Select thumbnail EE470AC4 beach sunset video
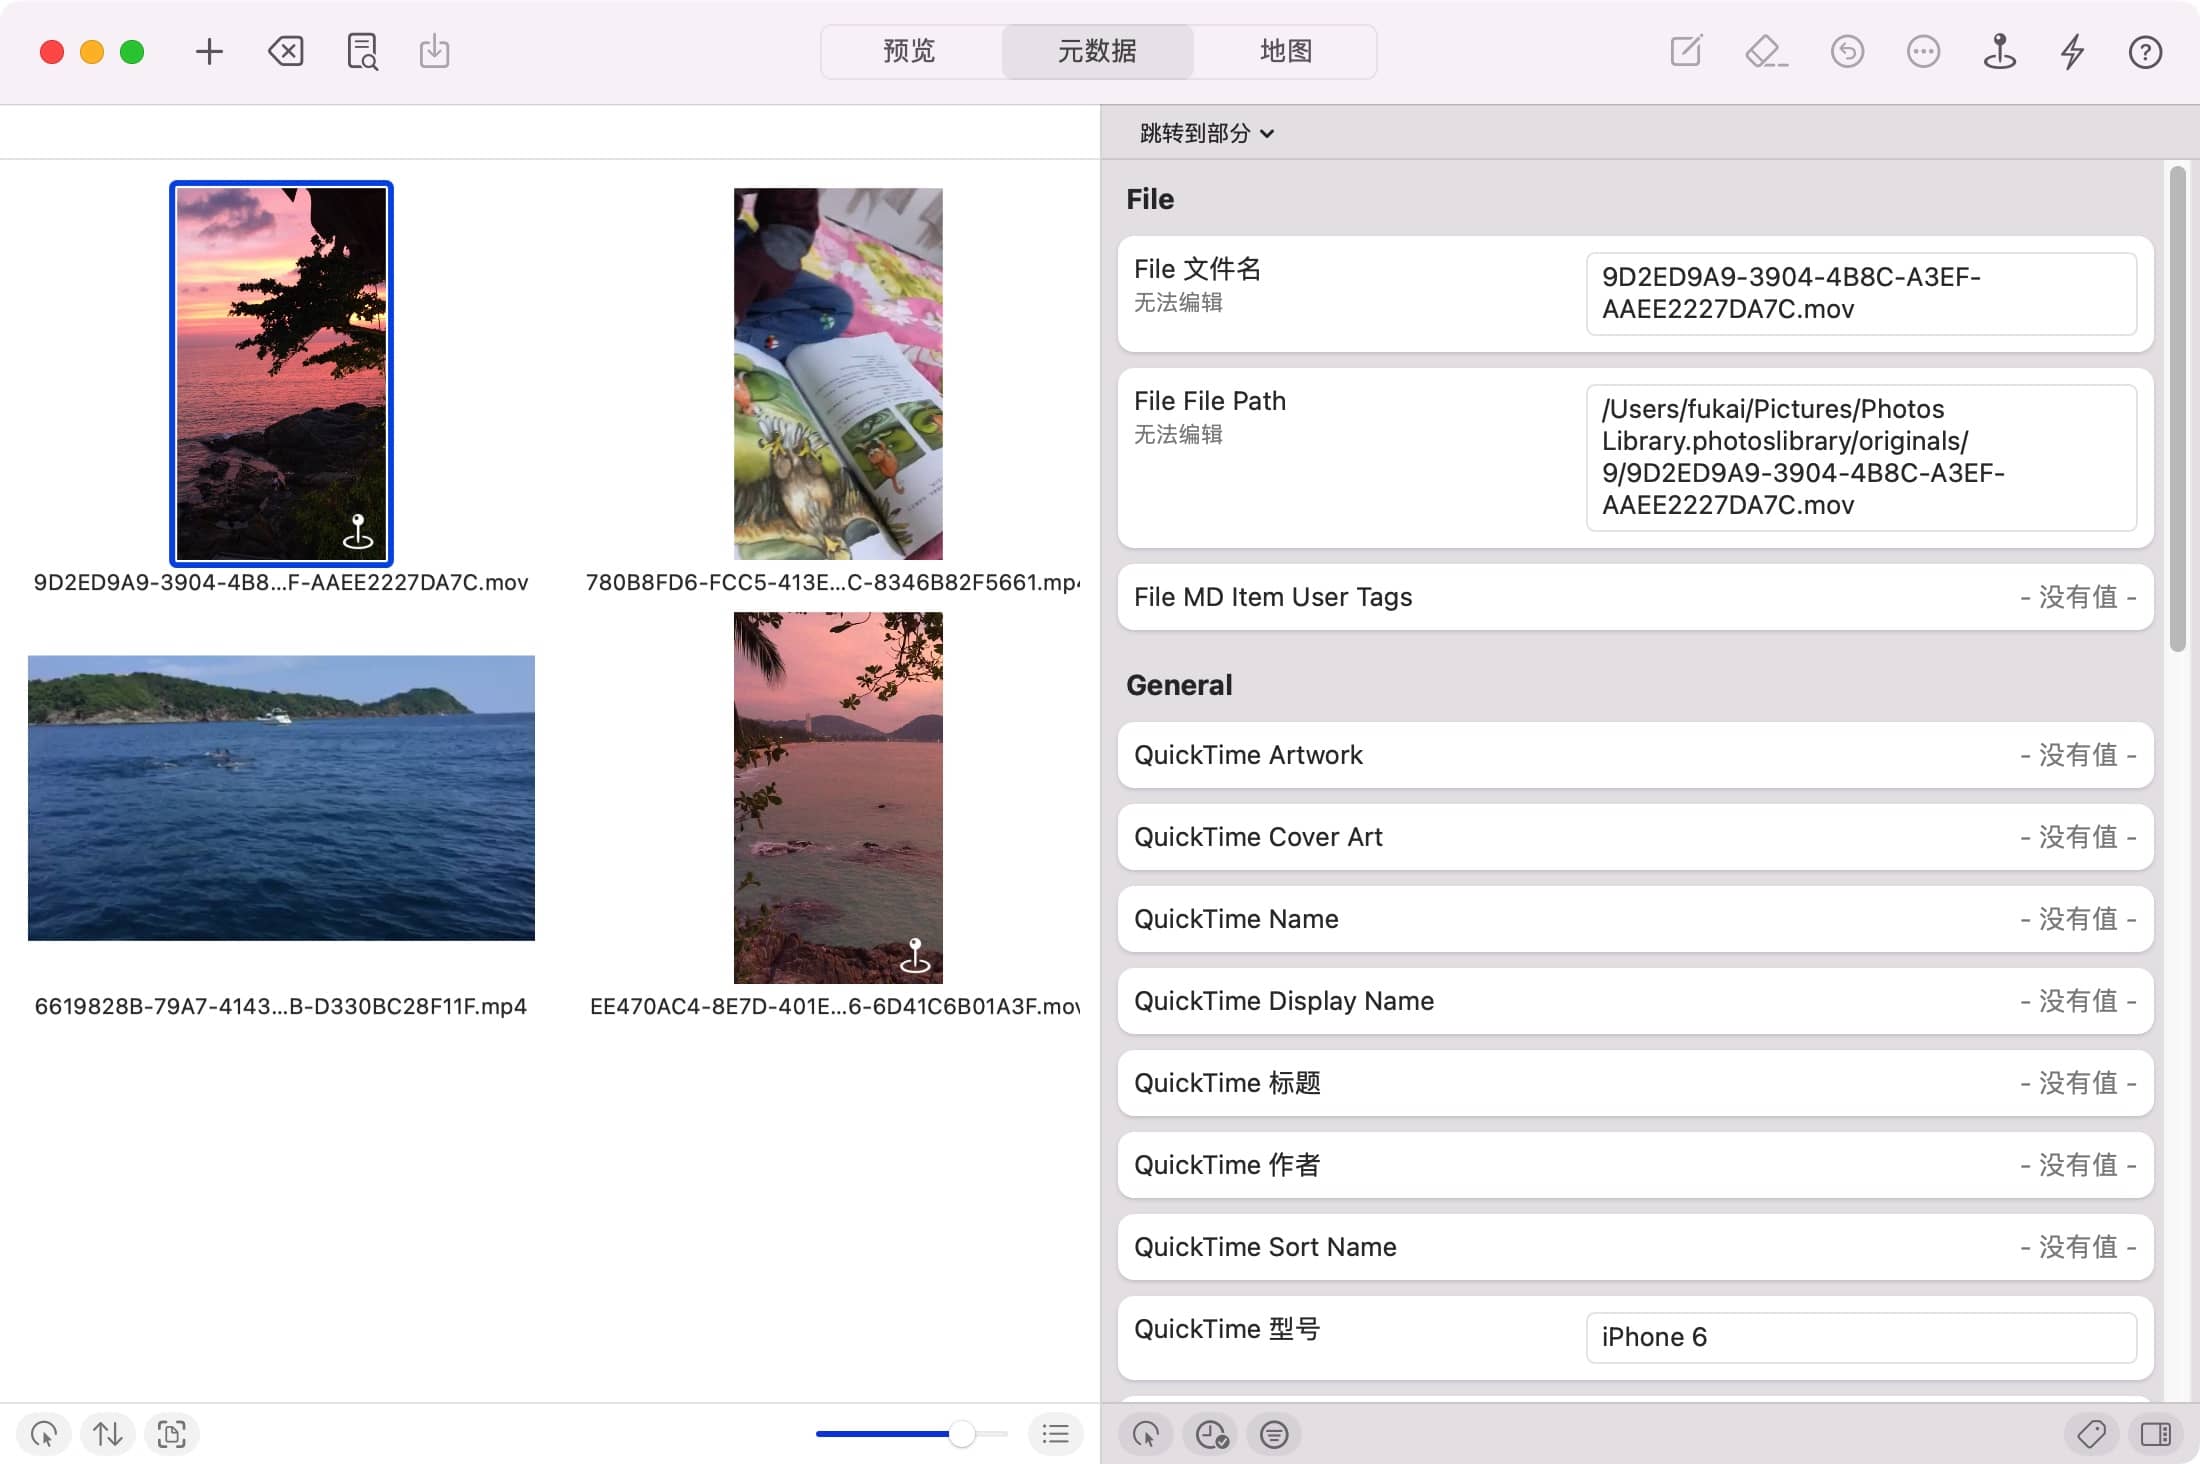 coord(838,797)
